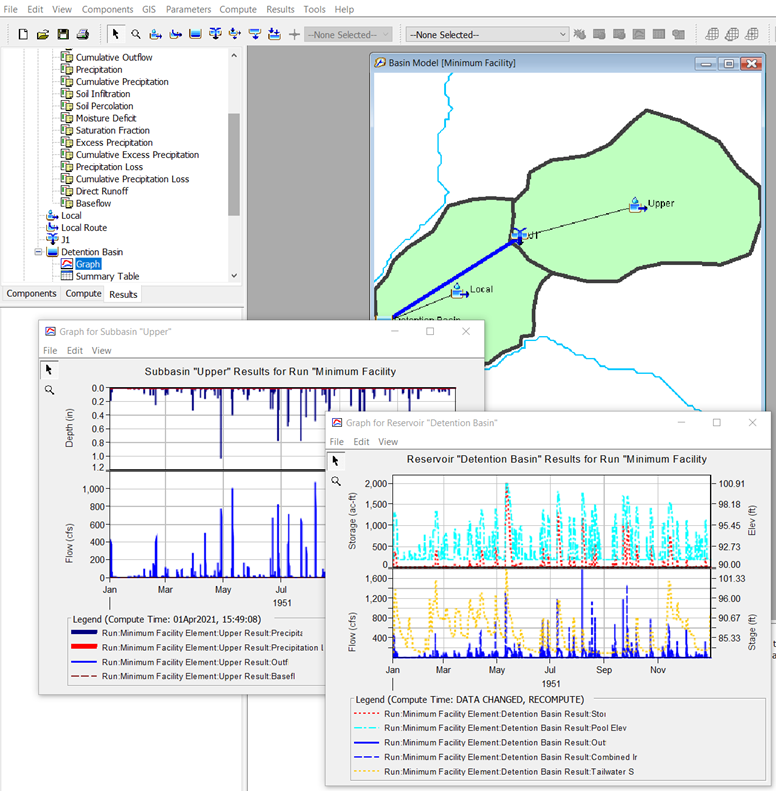This screenshot has width=776, height=791.
Task: Select the Reservoir Creation tool
Action: pos(195,34)
